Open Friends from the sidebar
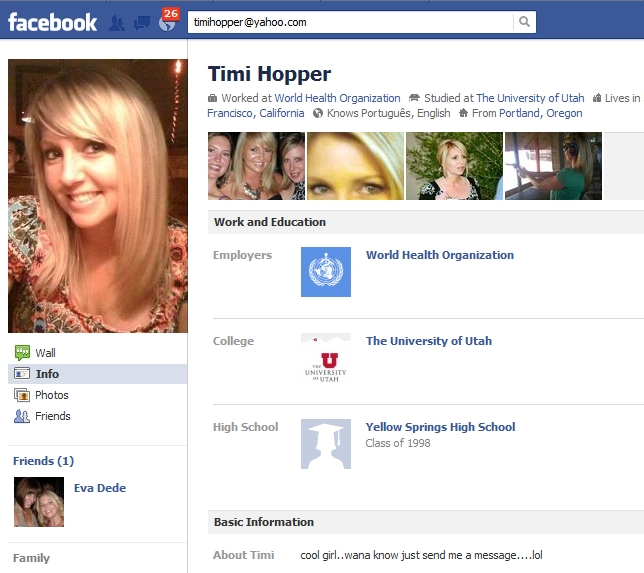 (x=53, y=416)
